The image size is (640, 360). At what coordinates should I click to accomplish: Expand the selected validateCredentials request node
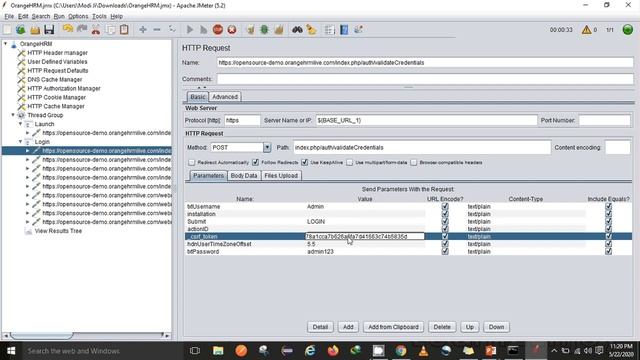click(28, 151)
